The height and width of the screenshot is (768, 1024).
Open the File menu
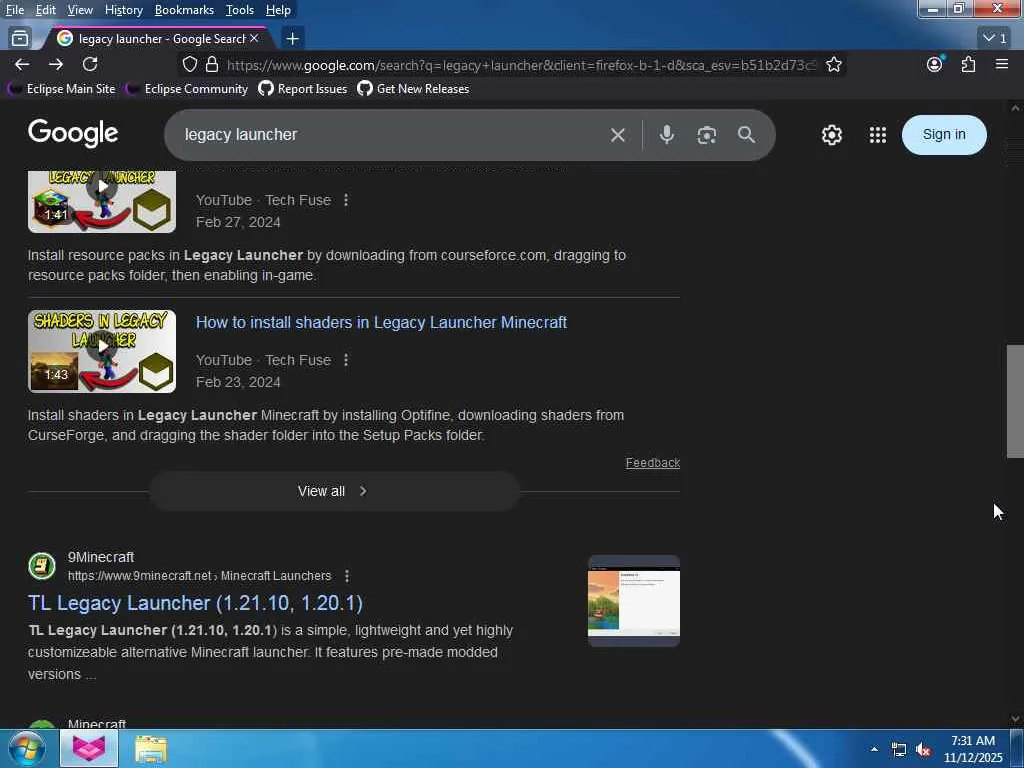tap(14, 10)
